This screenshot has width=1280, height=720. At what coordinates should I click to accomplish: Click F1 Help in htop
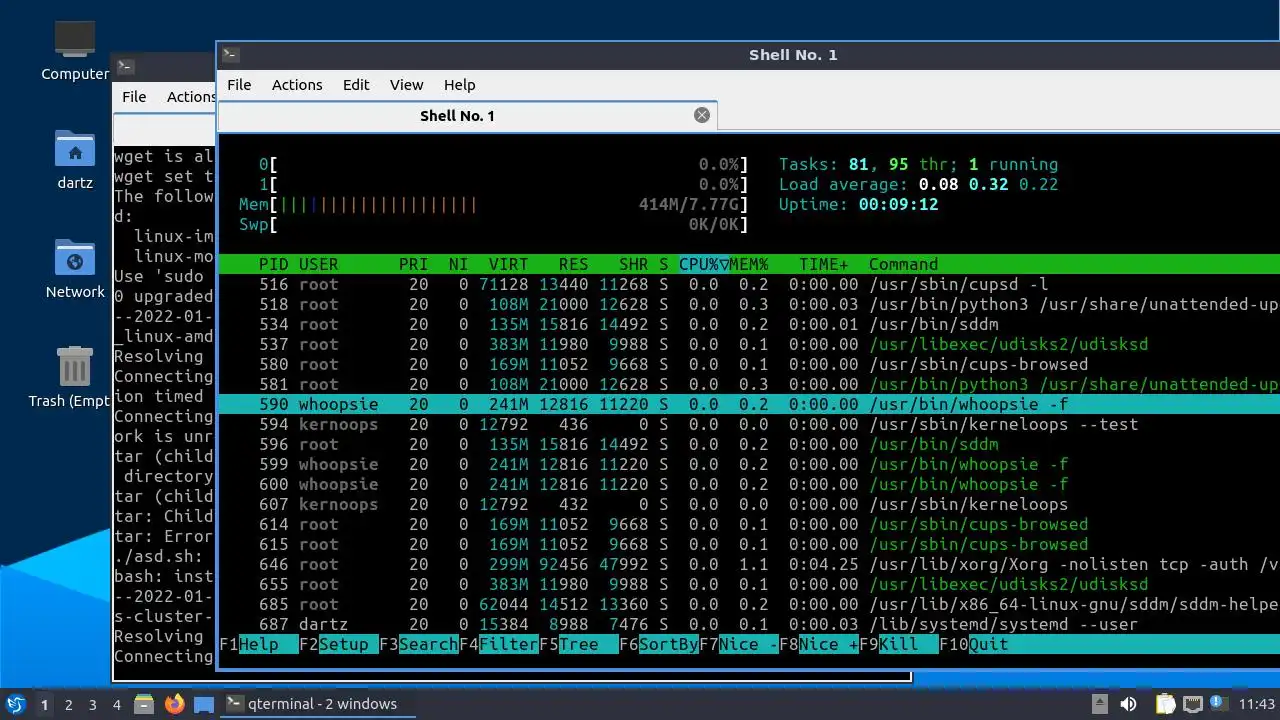click(x=259, y=644)
